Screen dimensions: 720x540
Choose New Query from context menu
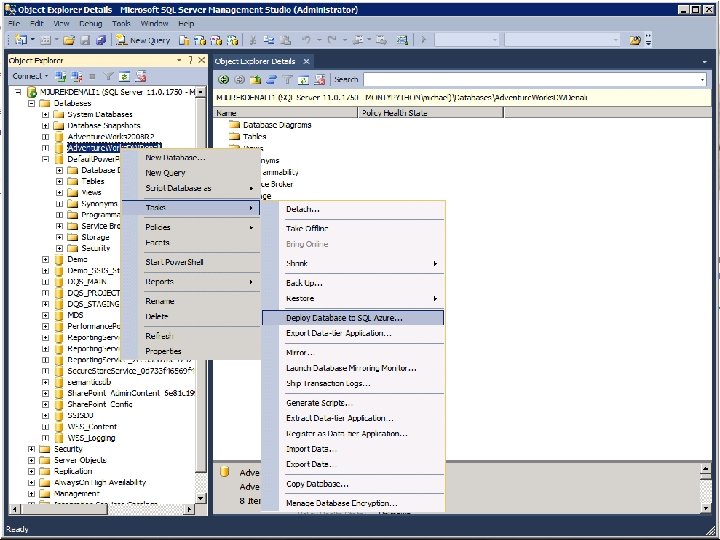190,173
